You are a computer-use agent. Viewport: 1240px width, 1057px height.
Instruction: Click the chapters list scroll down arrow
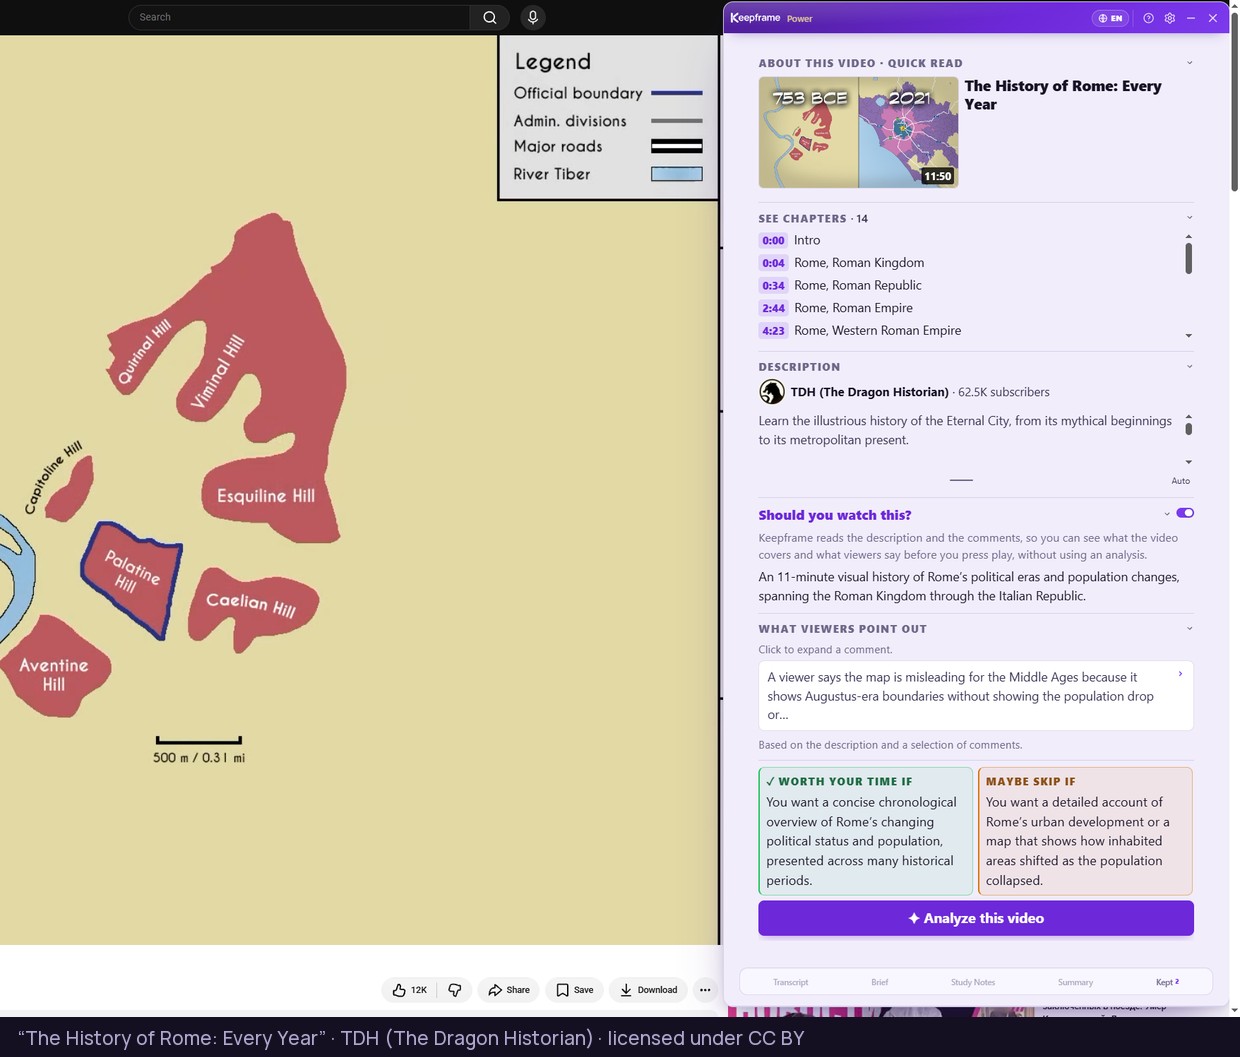click(1188, 336)
